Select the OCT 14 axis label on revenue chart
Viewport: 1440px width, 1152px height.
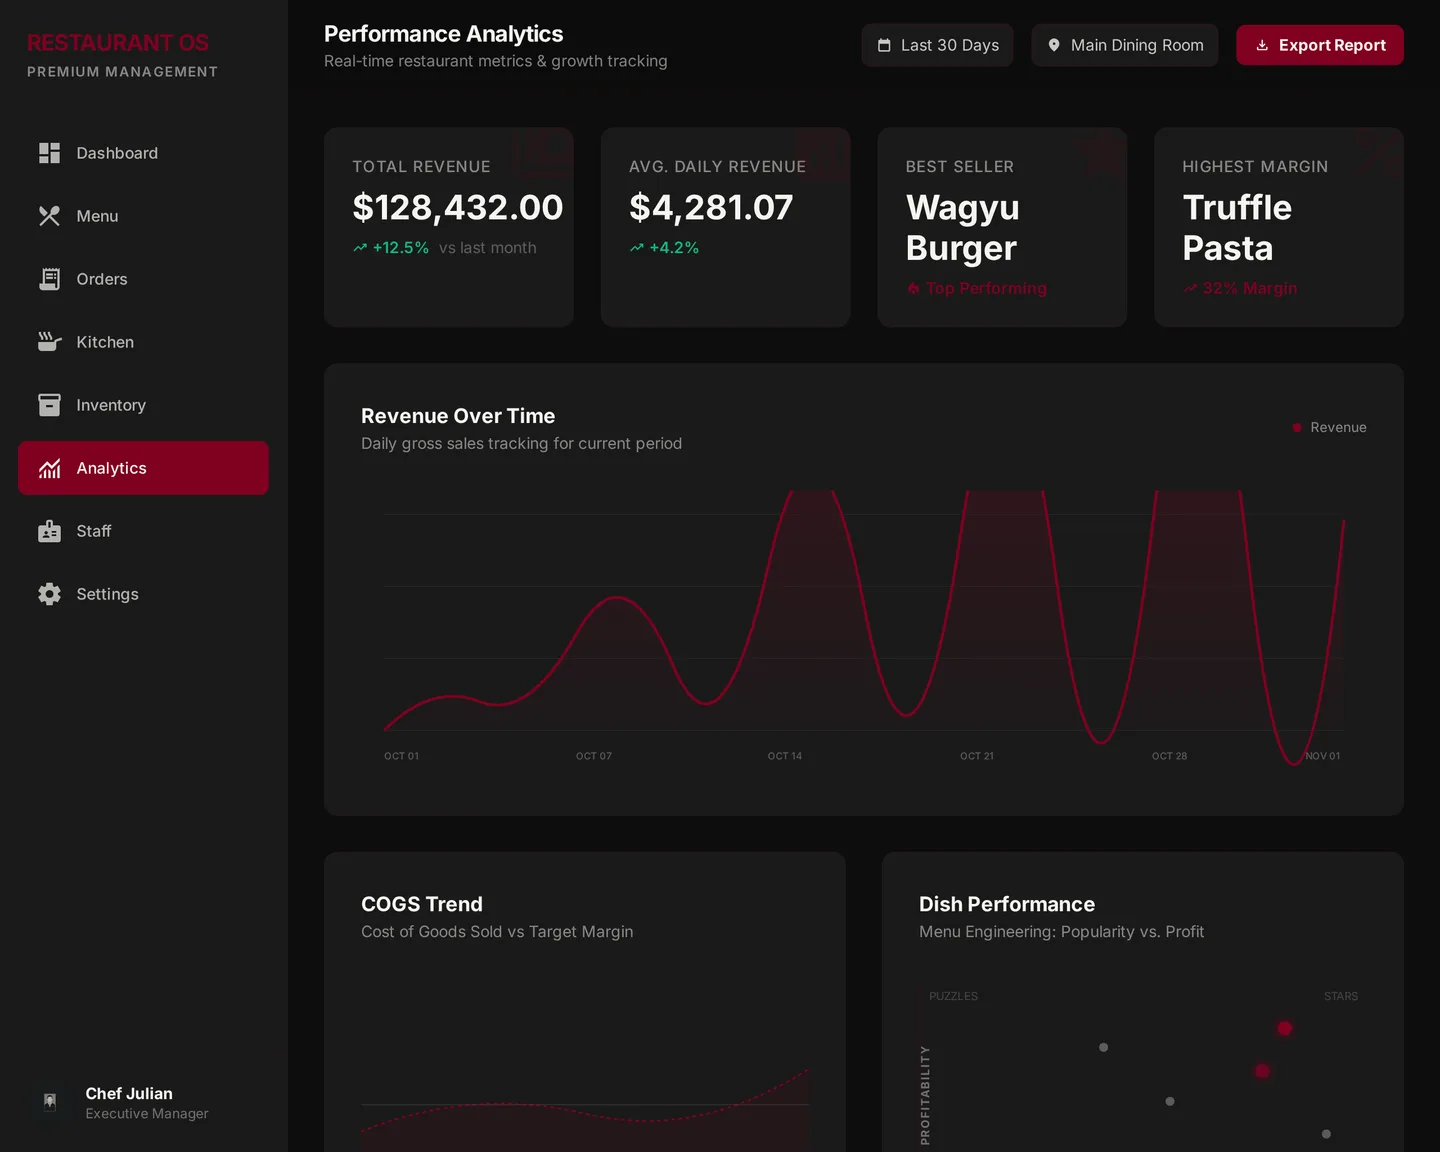(x=784, y=756)
